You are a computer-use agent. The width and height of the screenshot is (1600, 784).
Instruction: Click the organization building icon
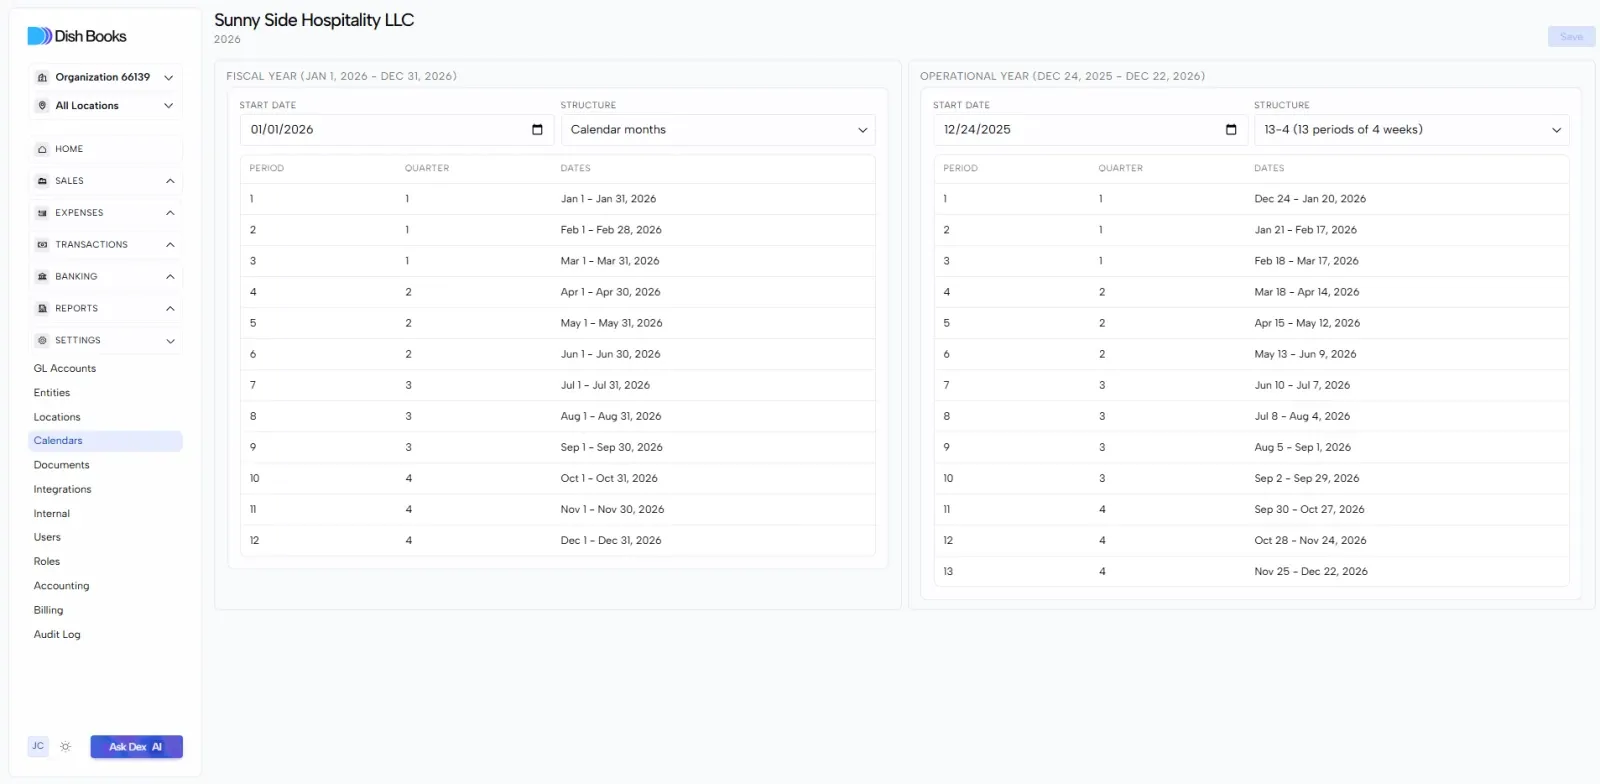(42, 77)
